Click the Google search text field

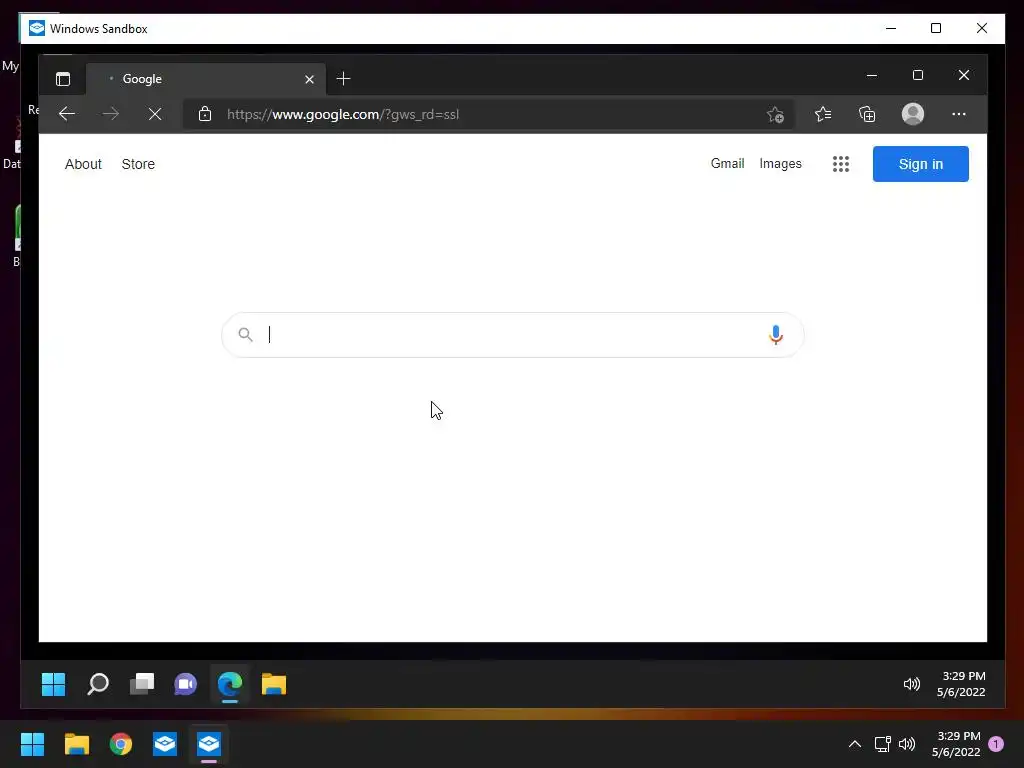pos(513,334)
